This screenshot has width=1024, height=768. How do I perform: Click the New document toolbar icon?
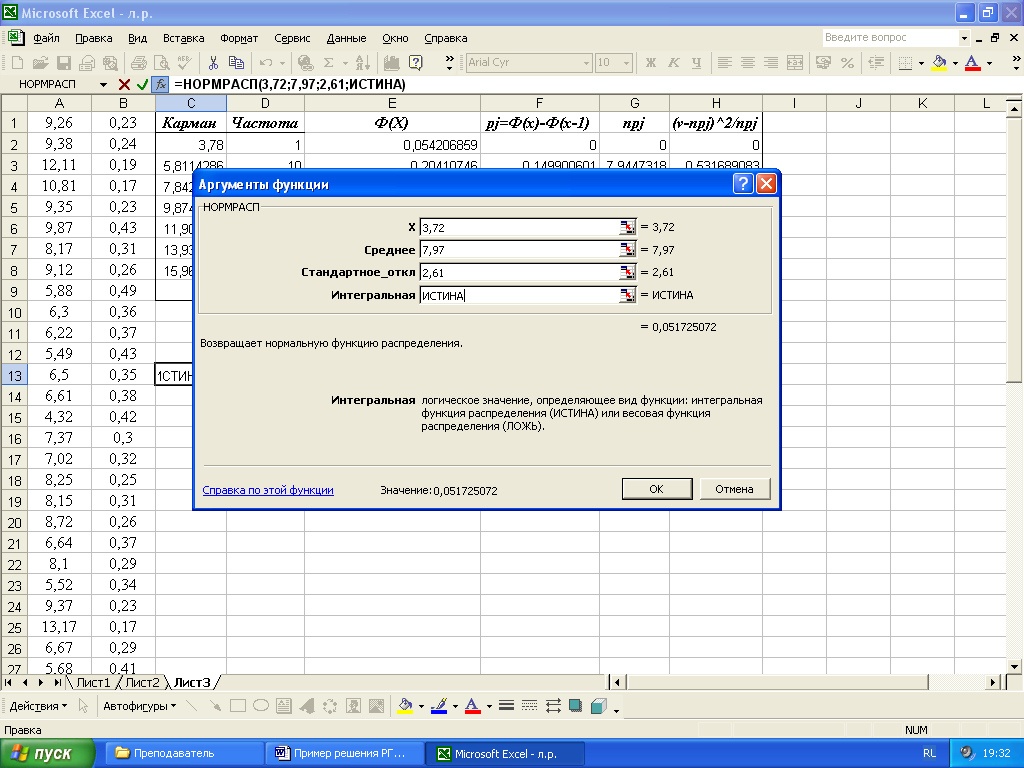point(18,63)
